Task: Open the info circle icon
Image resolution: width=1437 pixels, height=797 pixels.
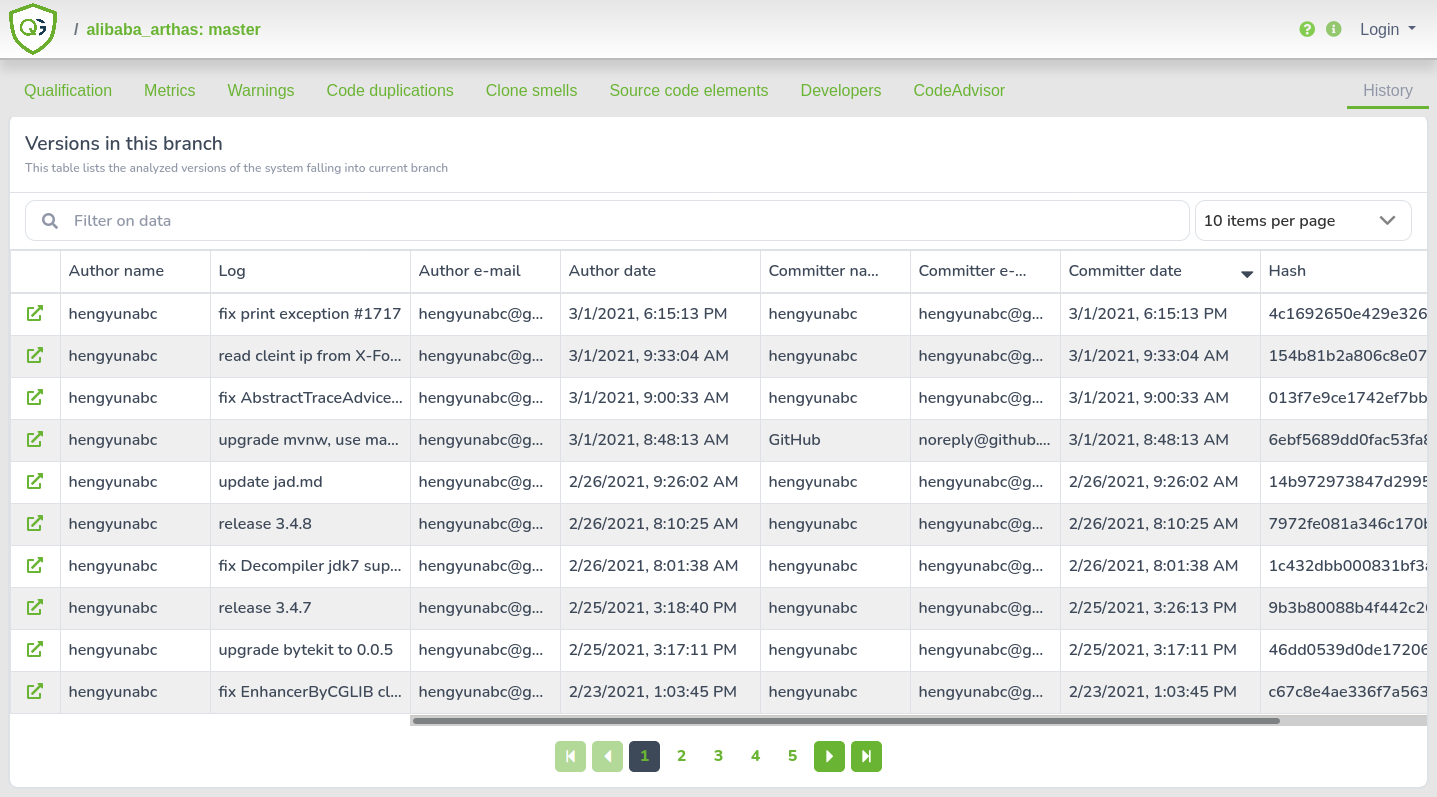Action: 1333,29
